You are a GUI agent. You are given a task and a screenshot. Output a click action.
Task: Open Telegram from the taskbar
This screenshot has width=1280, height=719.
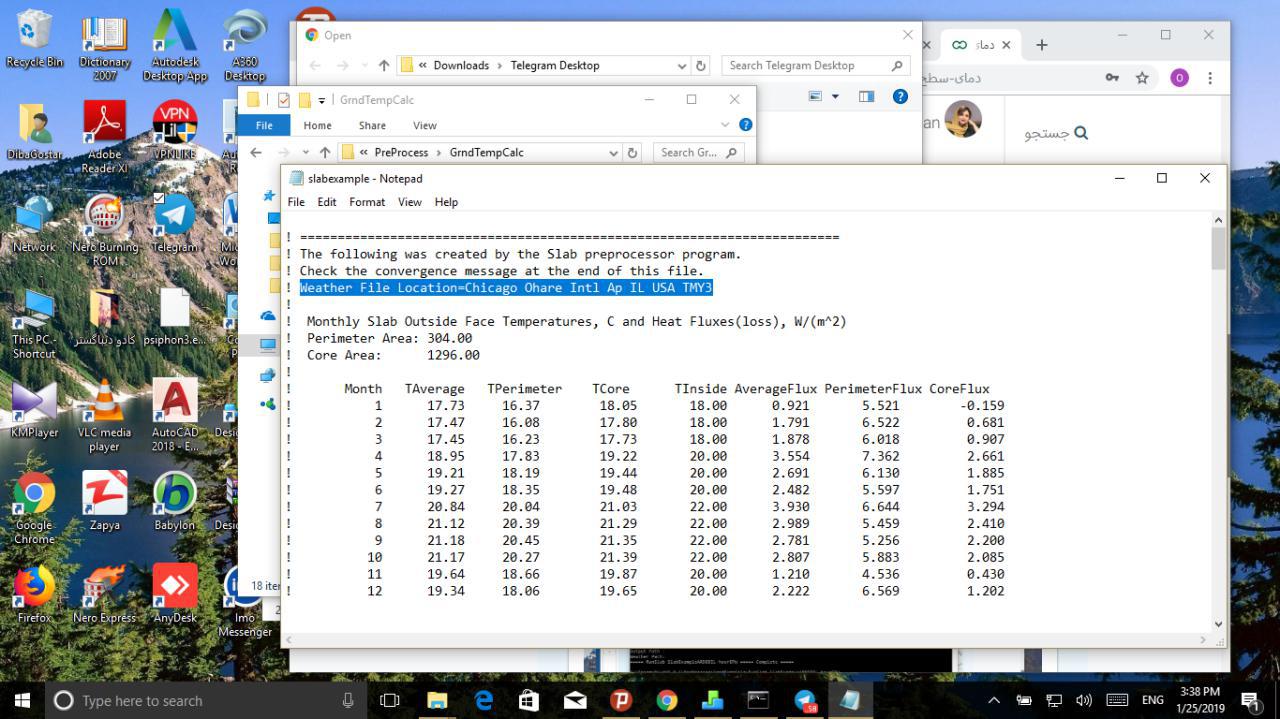click(x=805, y=700)
